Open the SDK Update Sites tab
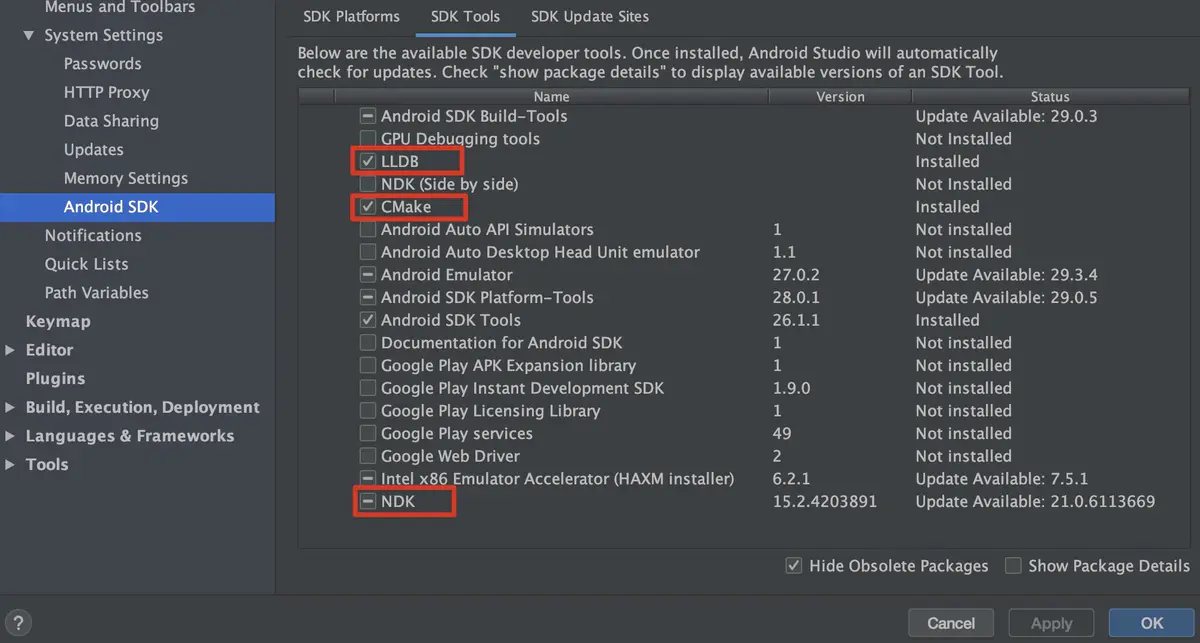1200x643 pixels. (590, 16)
